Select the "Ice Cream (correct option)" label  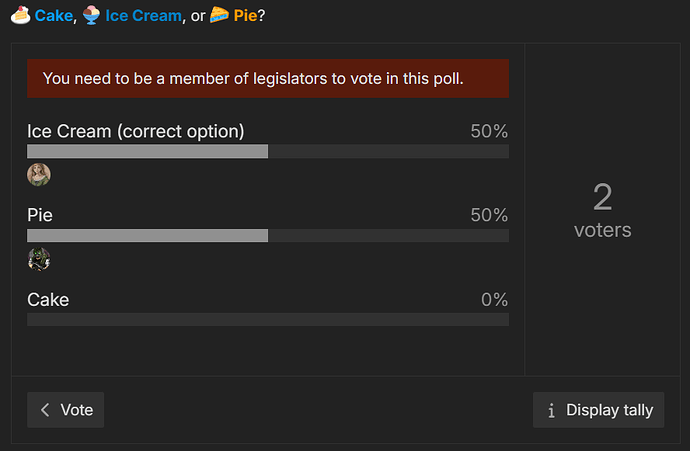click(136, 131)
